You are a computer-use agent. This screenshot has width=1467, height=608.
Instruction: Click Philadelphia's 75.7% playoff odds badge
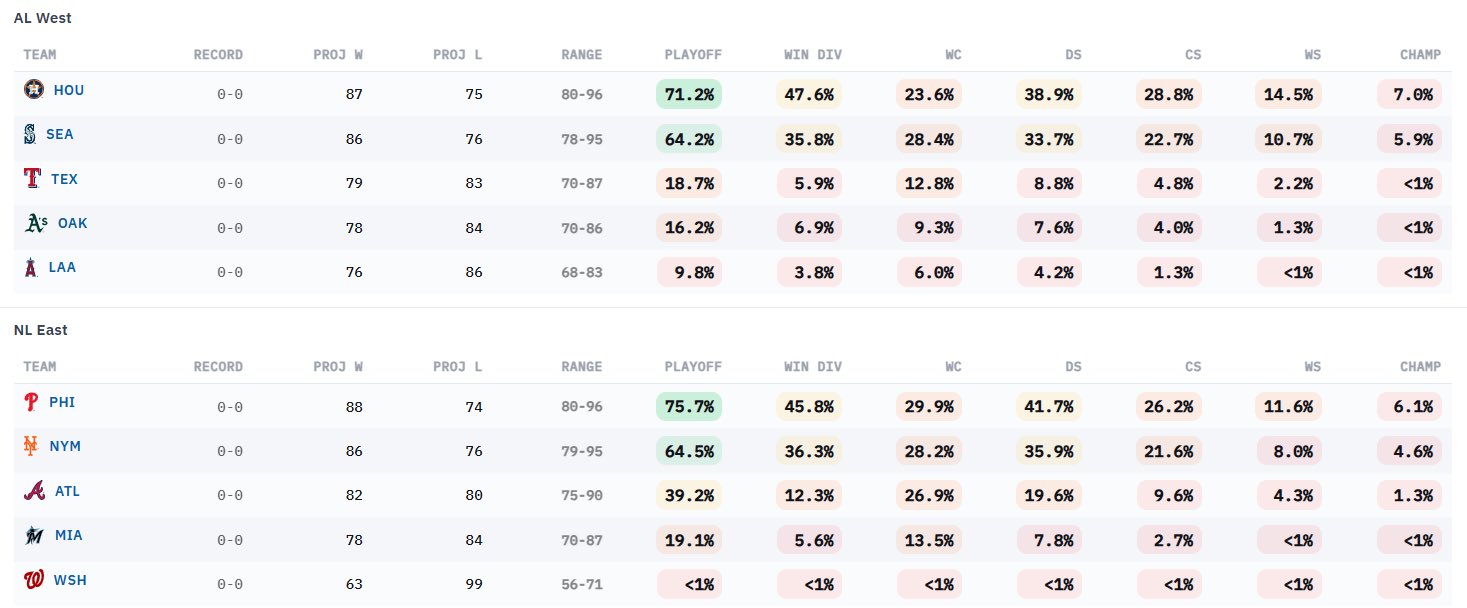tap(689, 407)
